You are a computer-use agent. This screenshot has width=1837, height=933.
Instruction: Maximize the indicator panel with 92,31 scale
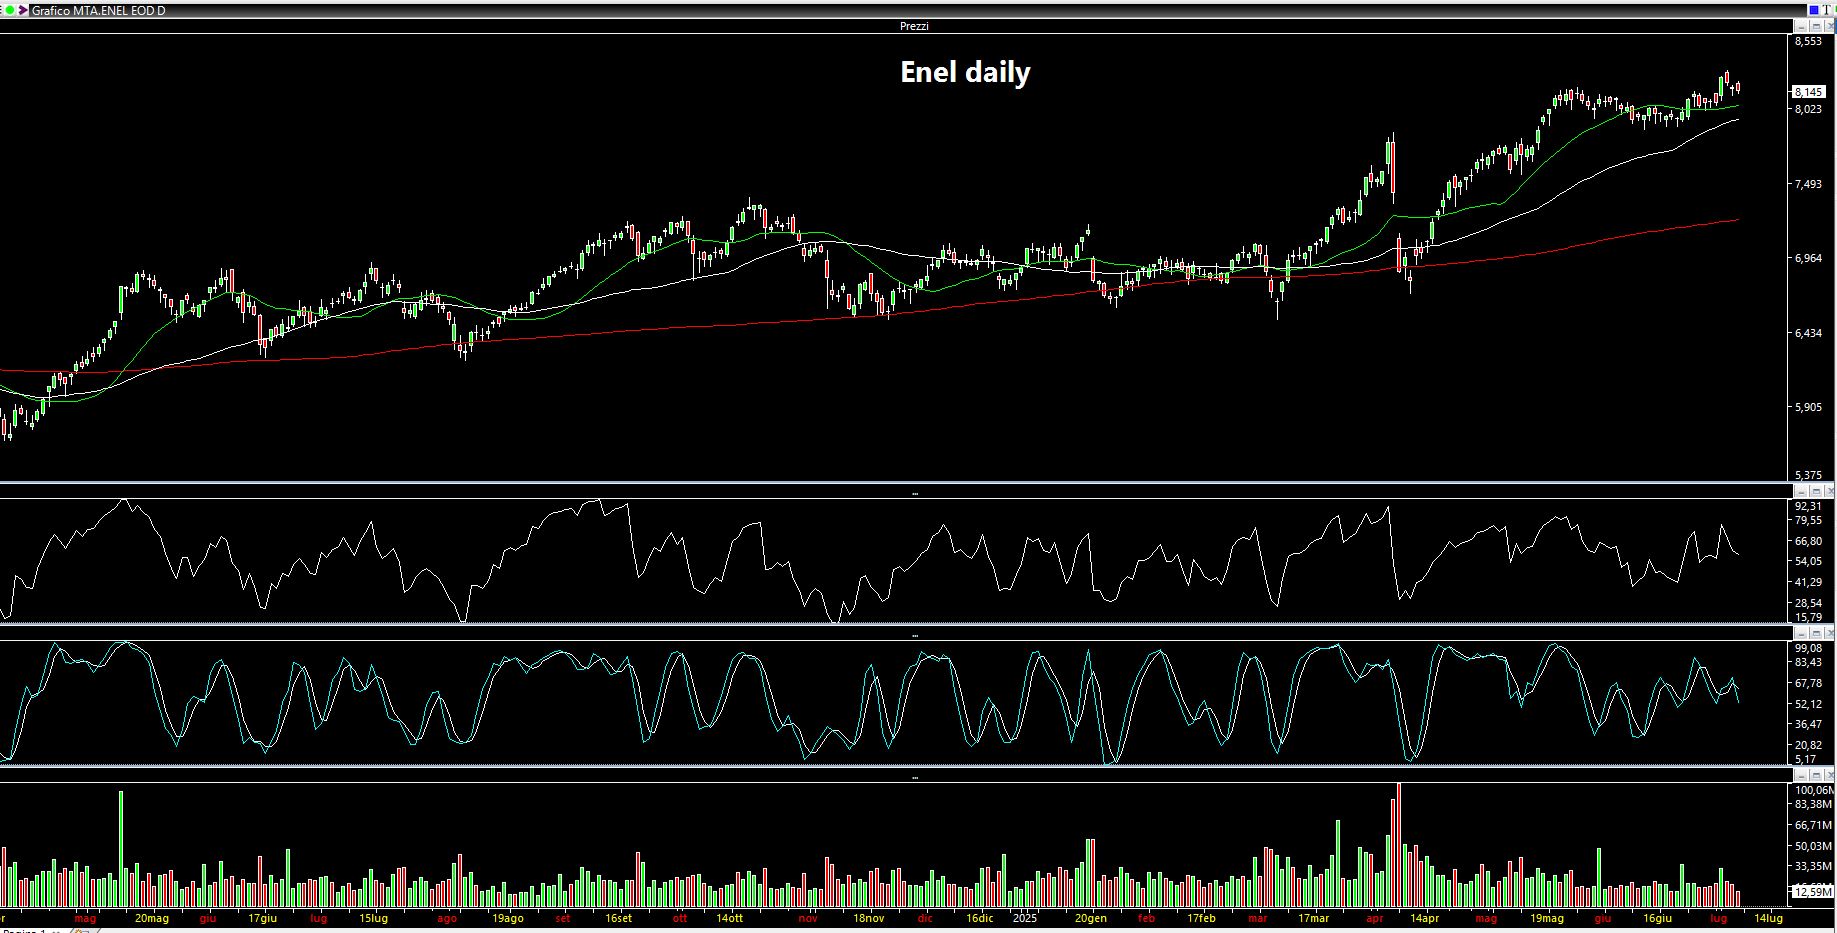[x=1816, y=492]
